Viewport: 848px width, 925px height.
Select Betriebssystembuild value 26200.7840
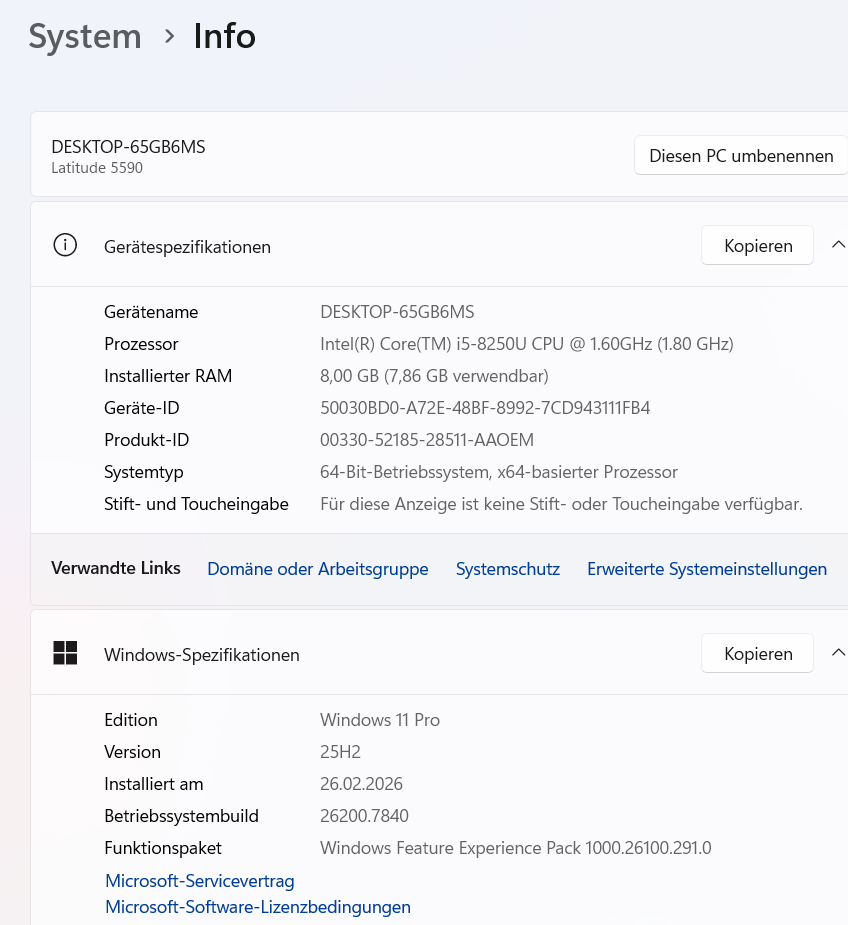pyautogui.click(x=364, y=816)
